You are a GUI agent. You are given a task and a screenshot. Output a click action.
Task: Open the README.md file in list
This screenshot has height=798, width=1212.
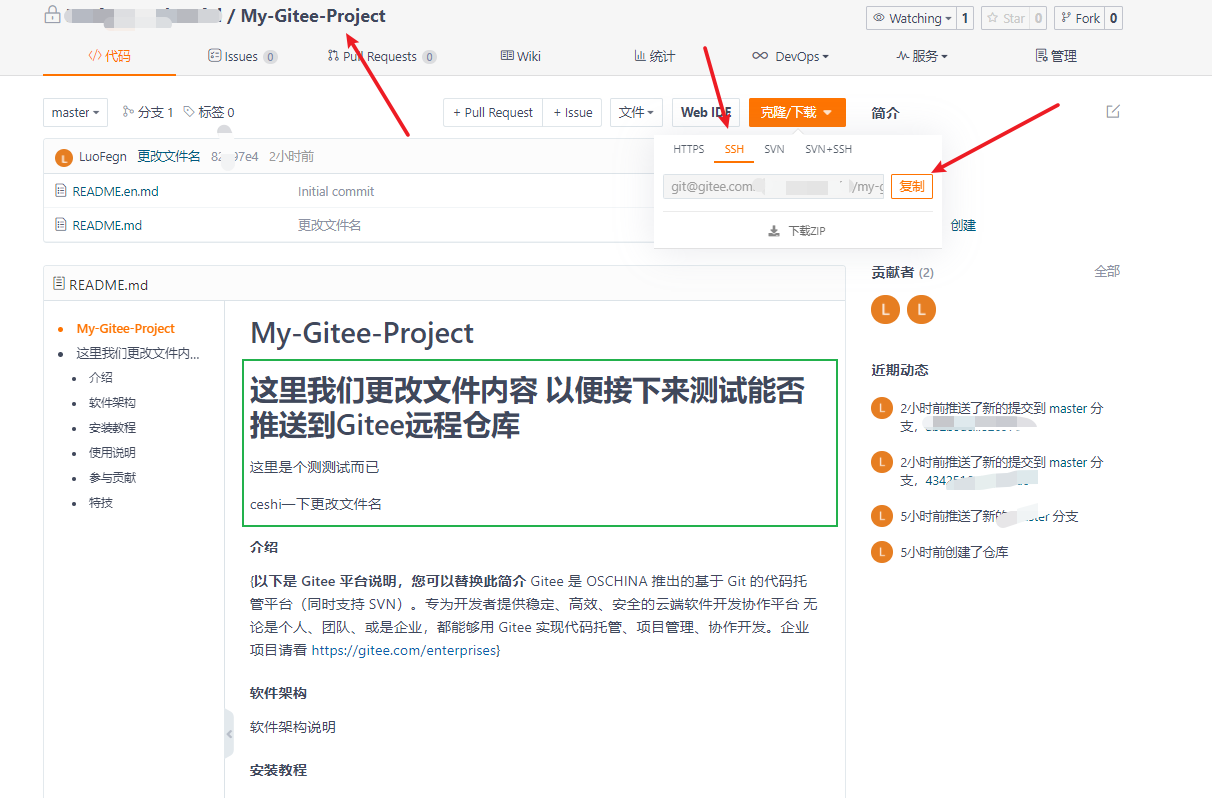pyautogui.click(x=107, y=225)
